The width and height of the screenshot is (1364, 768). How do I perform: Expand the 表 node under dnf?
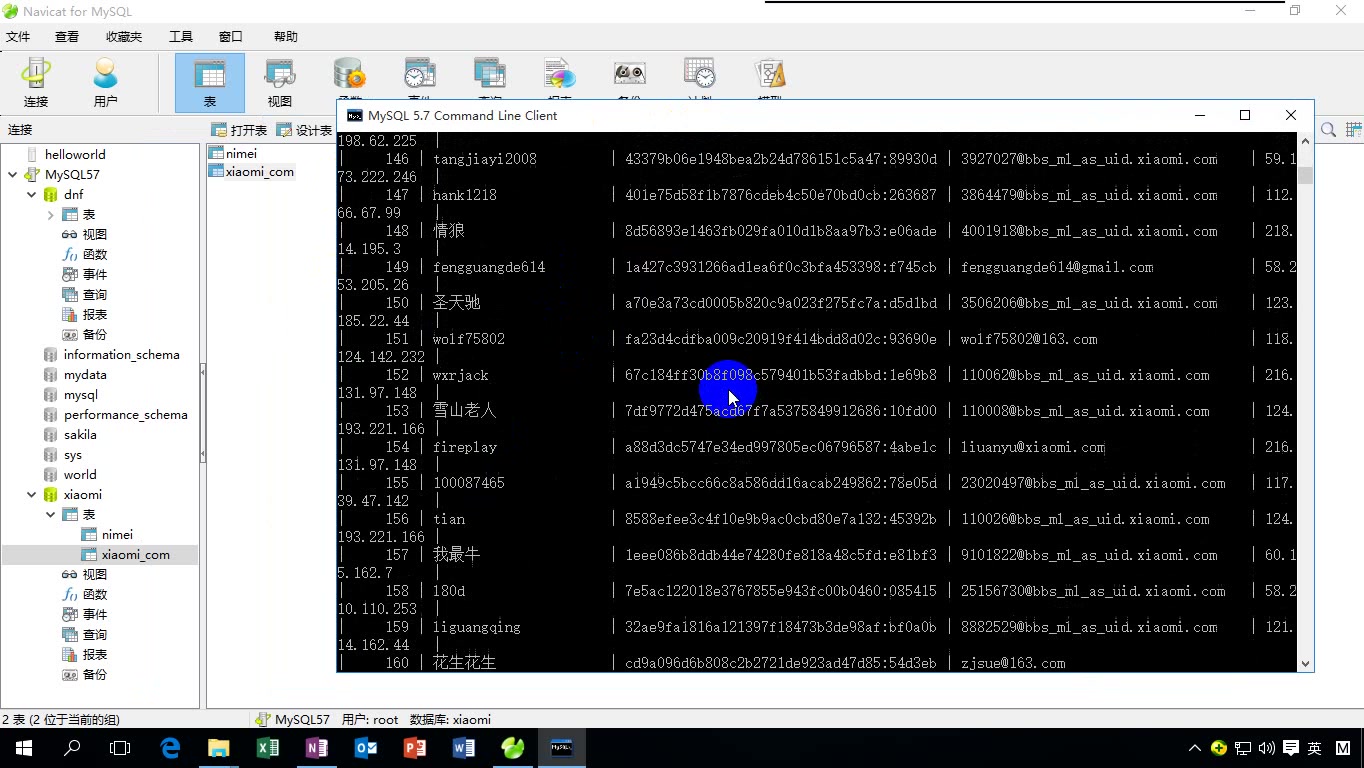point(51,215)
